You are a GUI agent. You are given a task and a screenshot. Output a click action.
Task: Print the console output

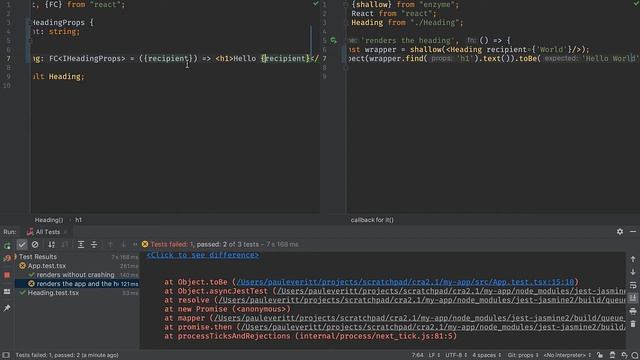tap(633, 311)
